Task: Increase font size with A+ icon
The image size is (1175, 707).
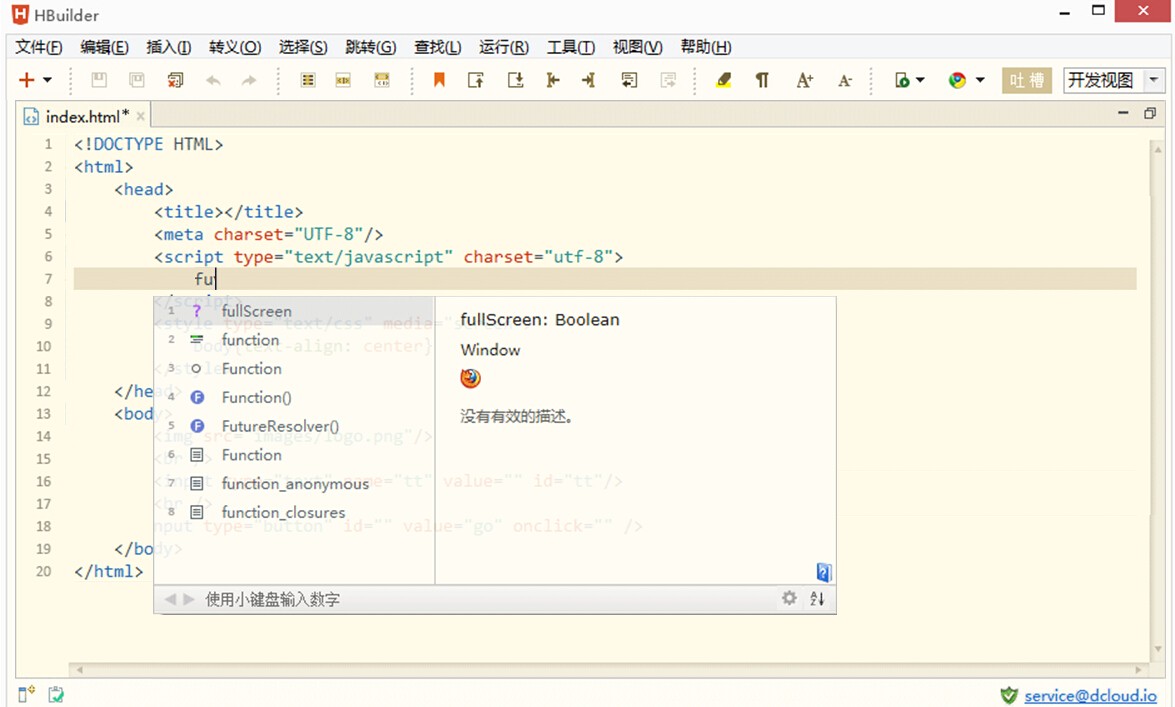Action: click(x=805, y=79)
